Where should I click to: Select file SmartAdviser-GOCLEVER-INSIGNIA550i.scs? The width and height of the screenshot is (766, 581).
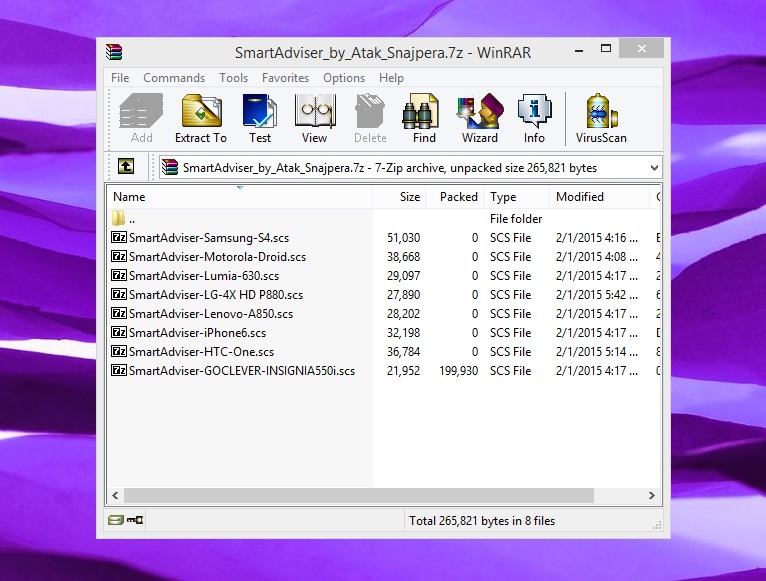point(242,370)
